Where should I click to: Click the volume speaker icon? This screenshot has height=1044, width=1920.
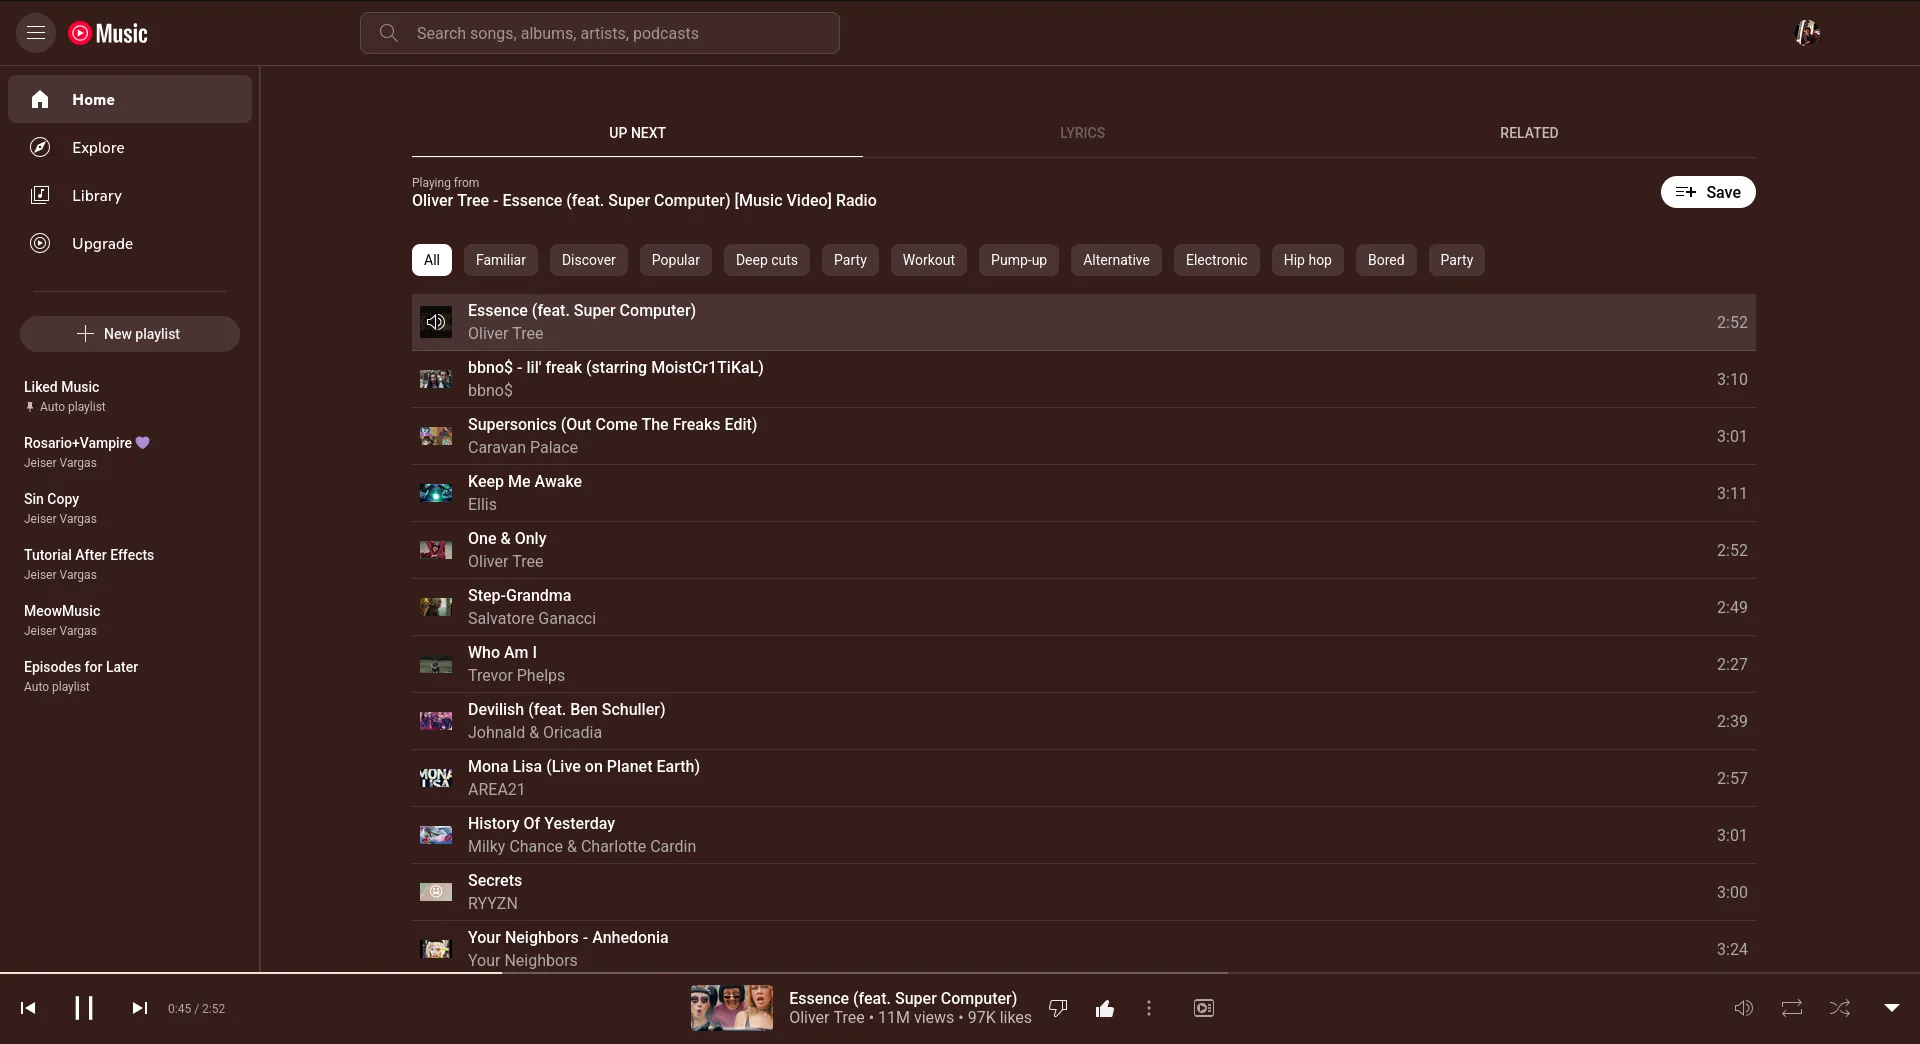(x=1743, y=1008)
